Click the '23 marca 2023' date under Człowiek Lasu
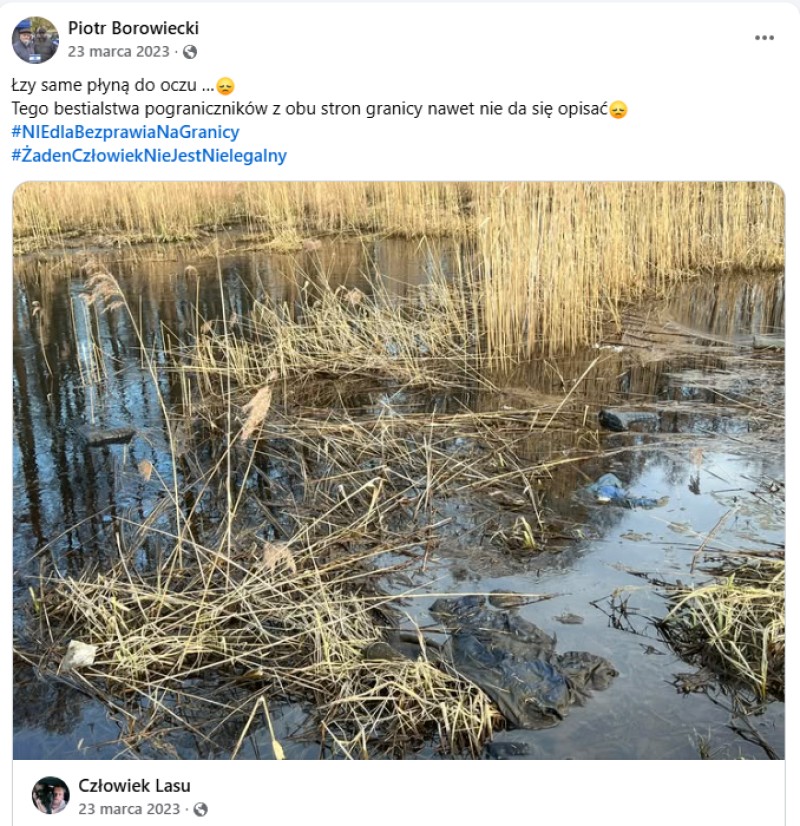800x826 pixels. [129, 809]
